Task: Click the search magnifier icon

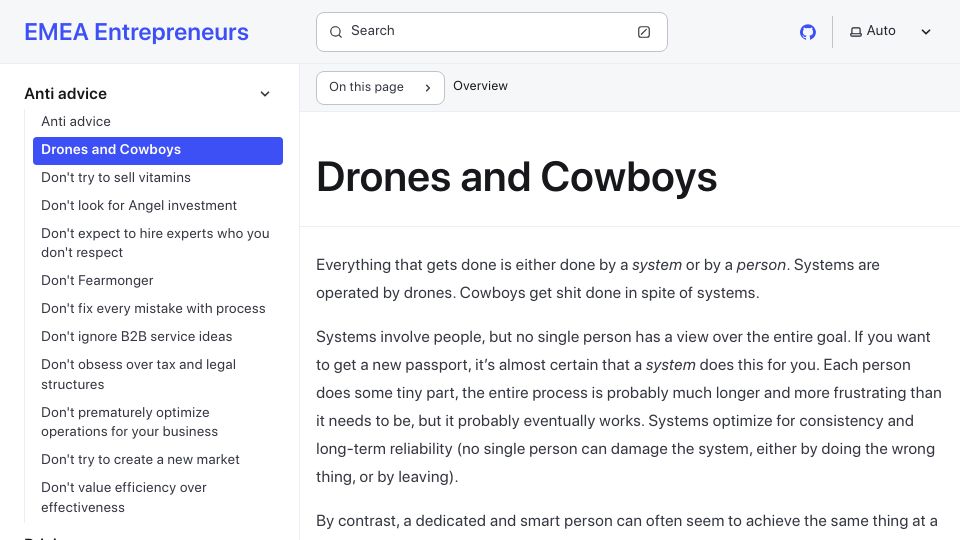Action: click(336, 32)
